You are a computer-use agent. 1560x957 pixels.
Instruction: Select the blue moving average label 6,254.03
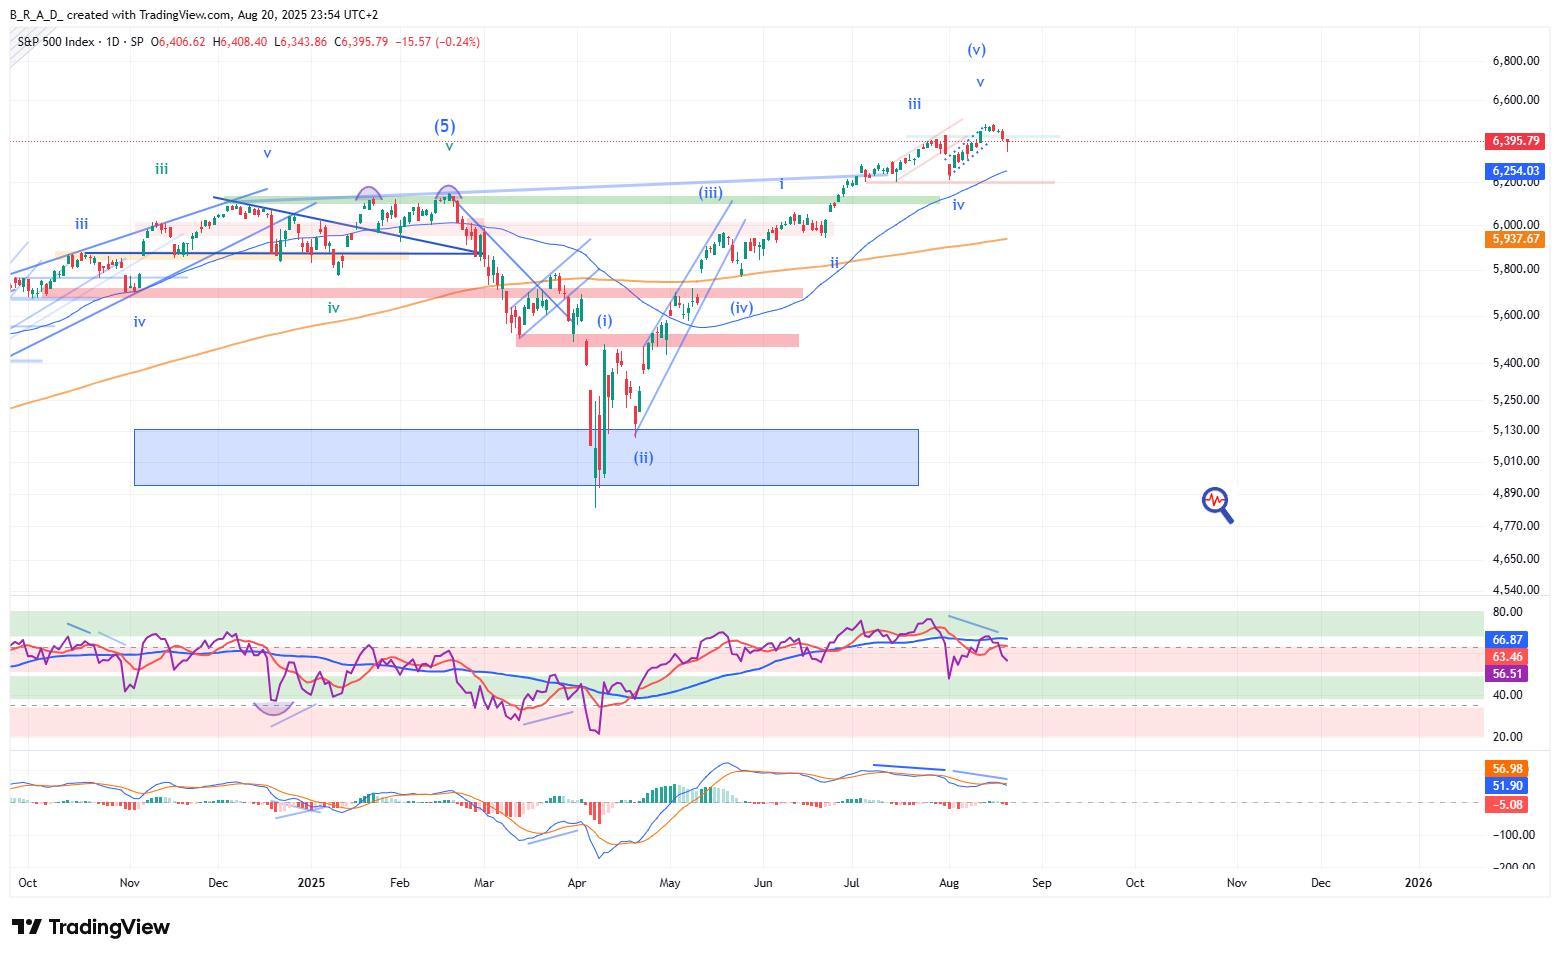point(1515,172)
